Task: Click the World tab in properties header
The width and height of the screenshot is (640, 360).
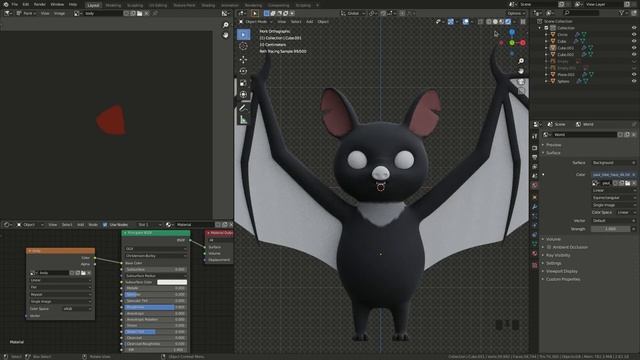Action: [584, 124]
